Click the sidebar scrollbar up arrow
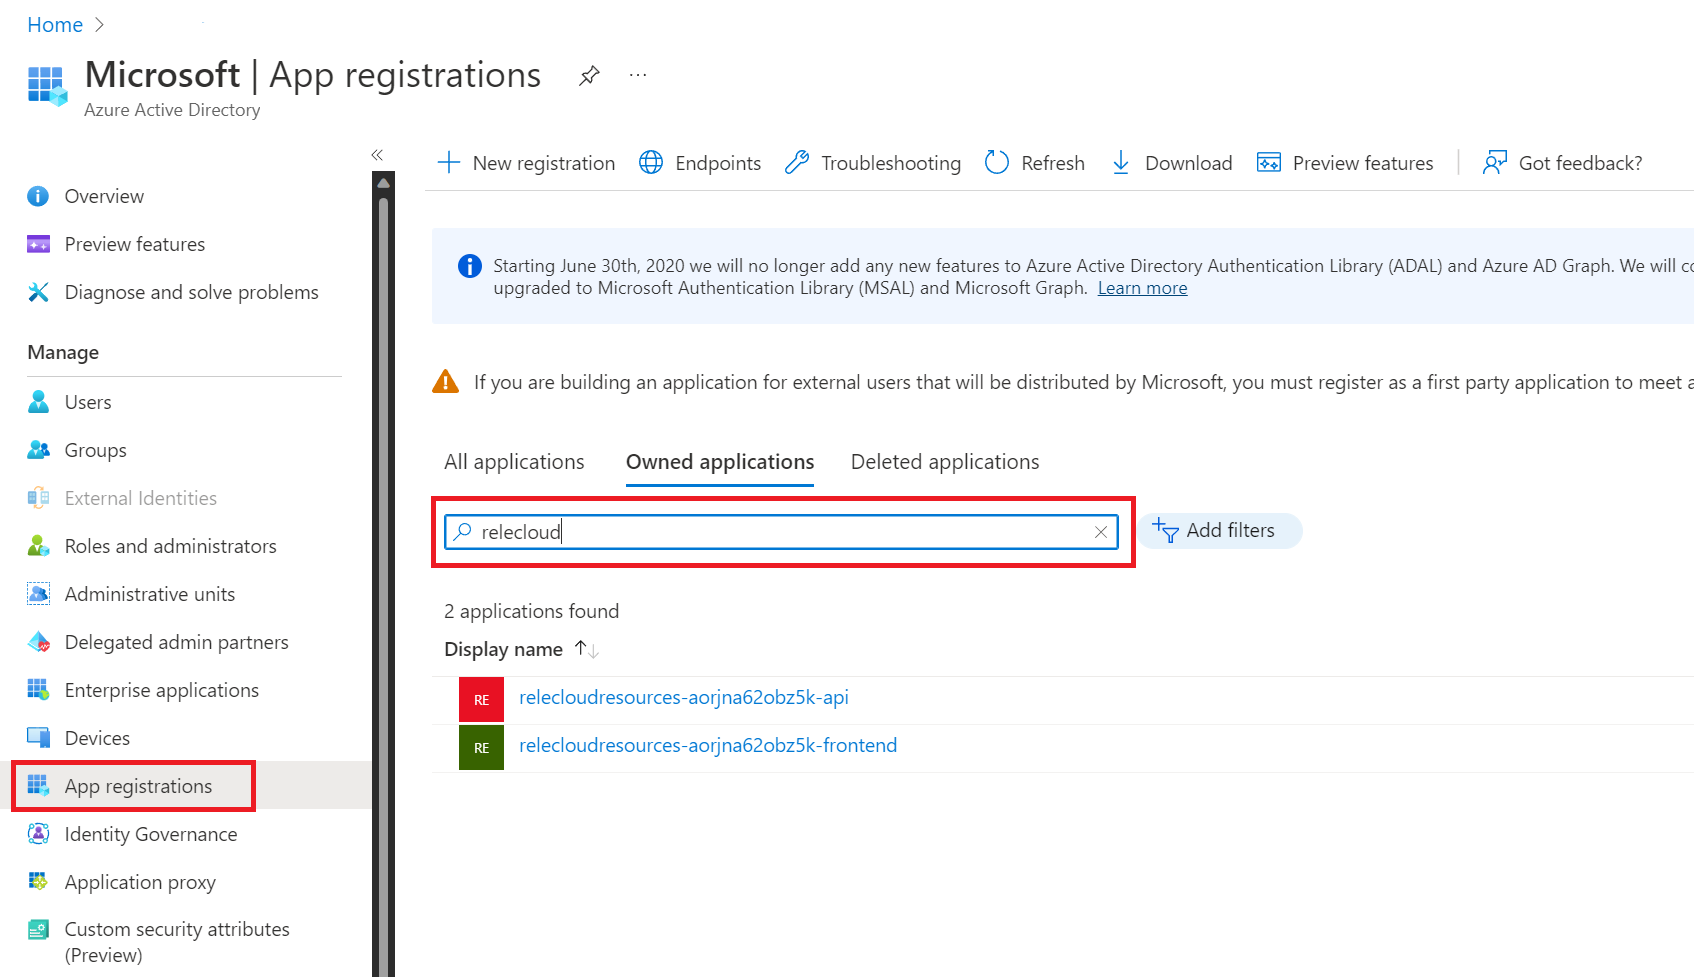Screen dimensions: 1694x977 [383, 183]
